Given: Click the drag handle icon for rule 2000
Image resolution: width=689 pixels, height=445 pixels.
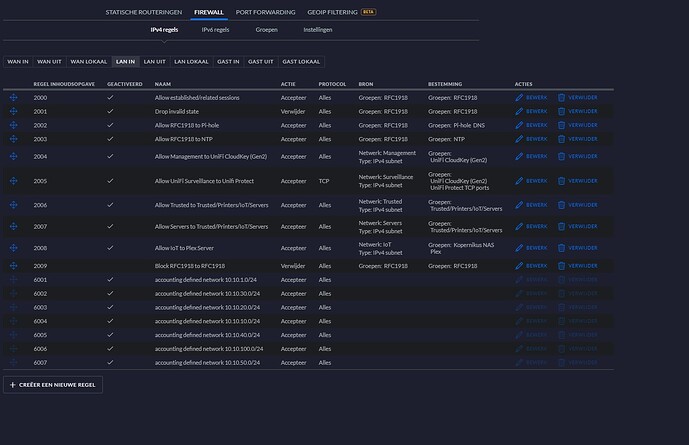Looking at the screenshot, I should (13, 98).
